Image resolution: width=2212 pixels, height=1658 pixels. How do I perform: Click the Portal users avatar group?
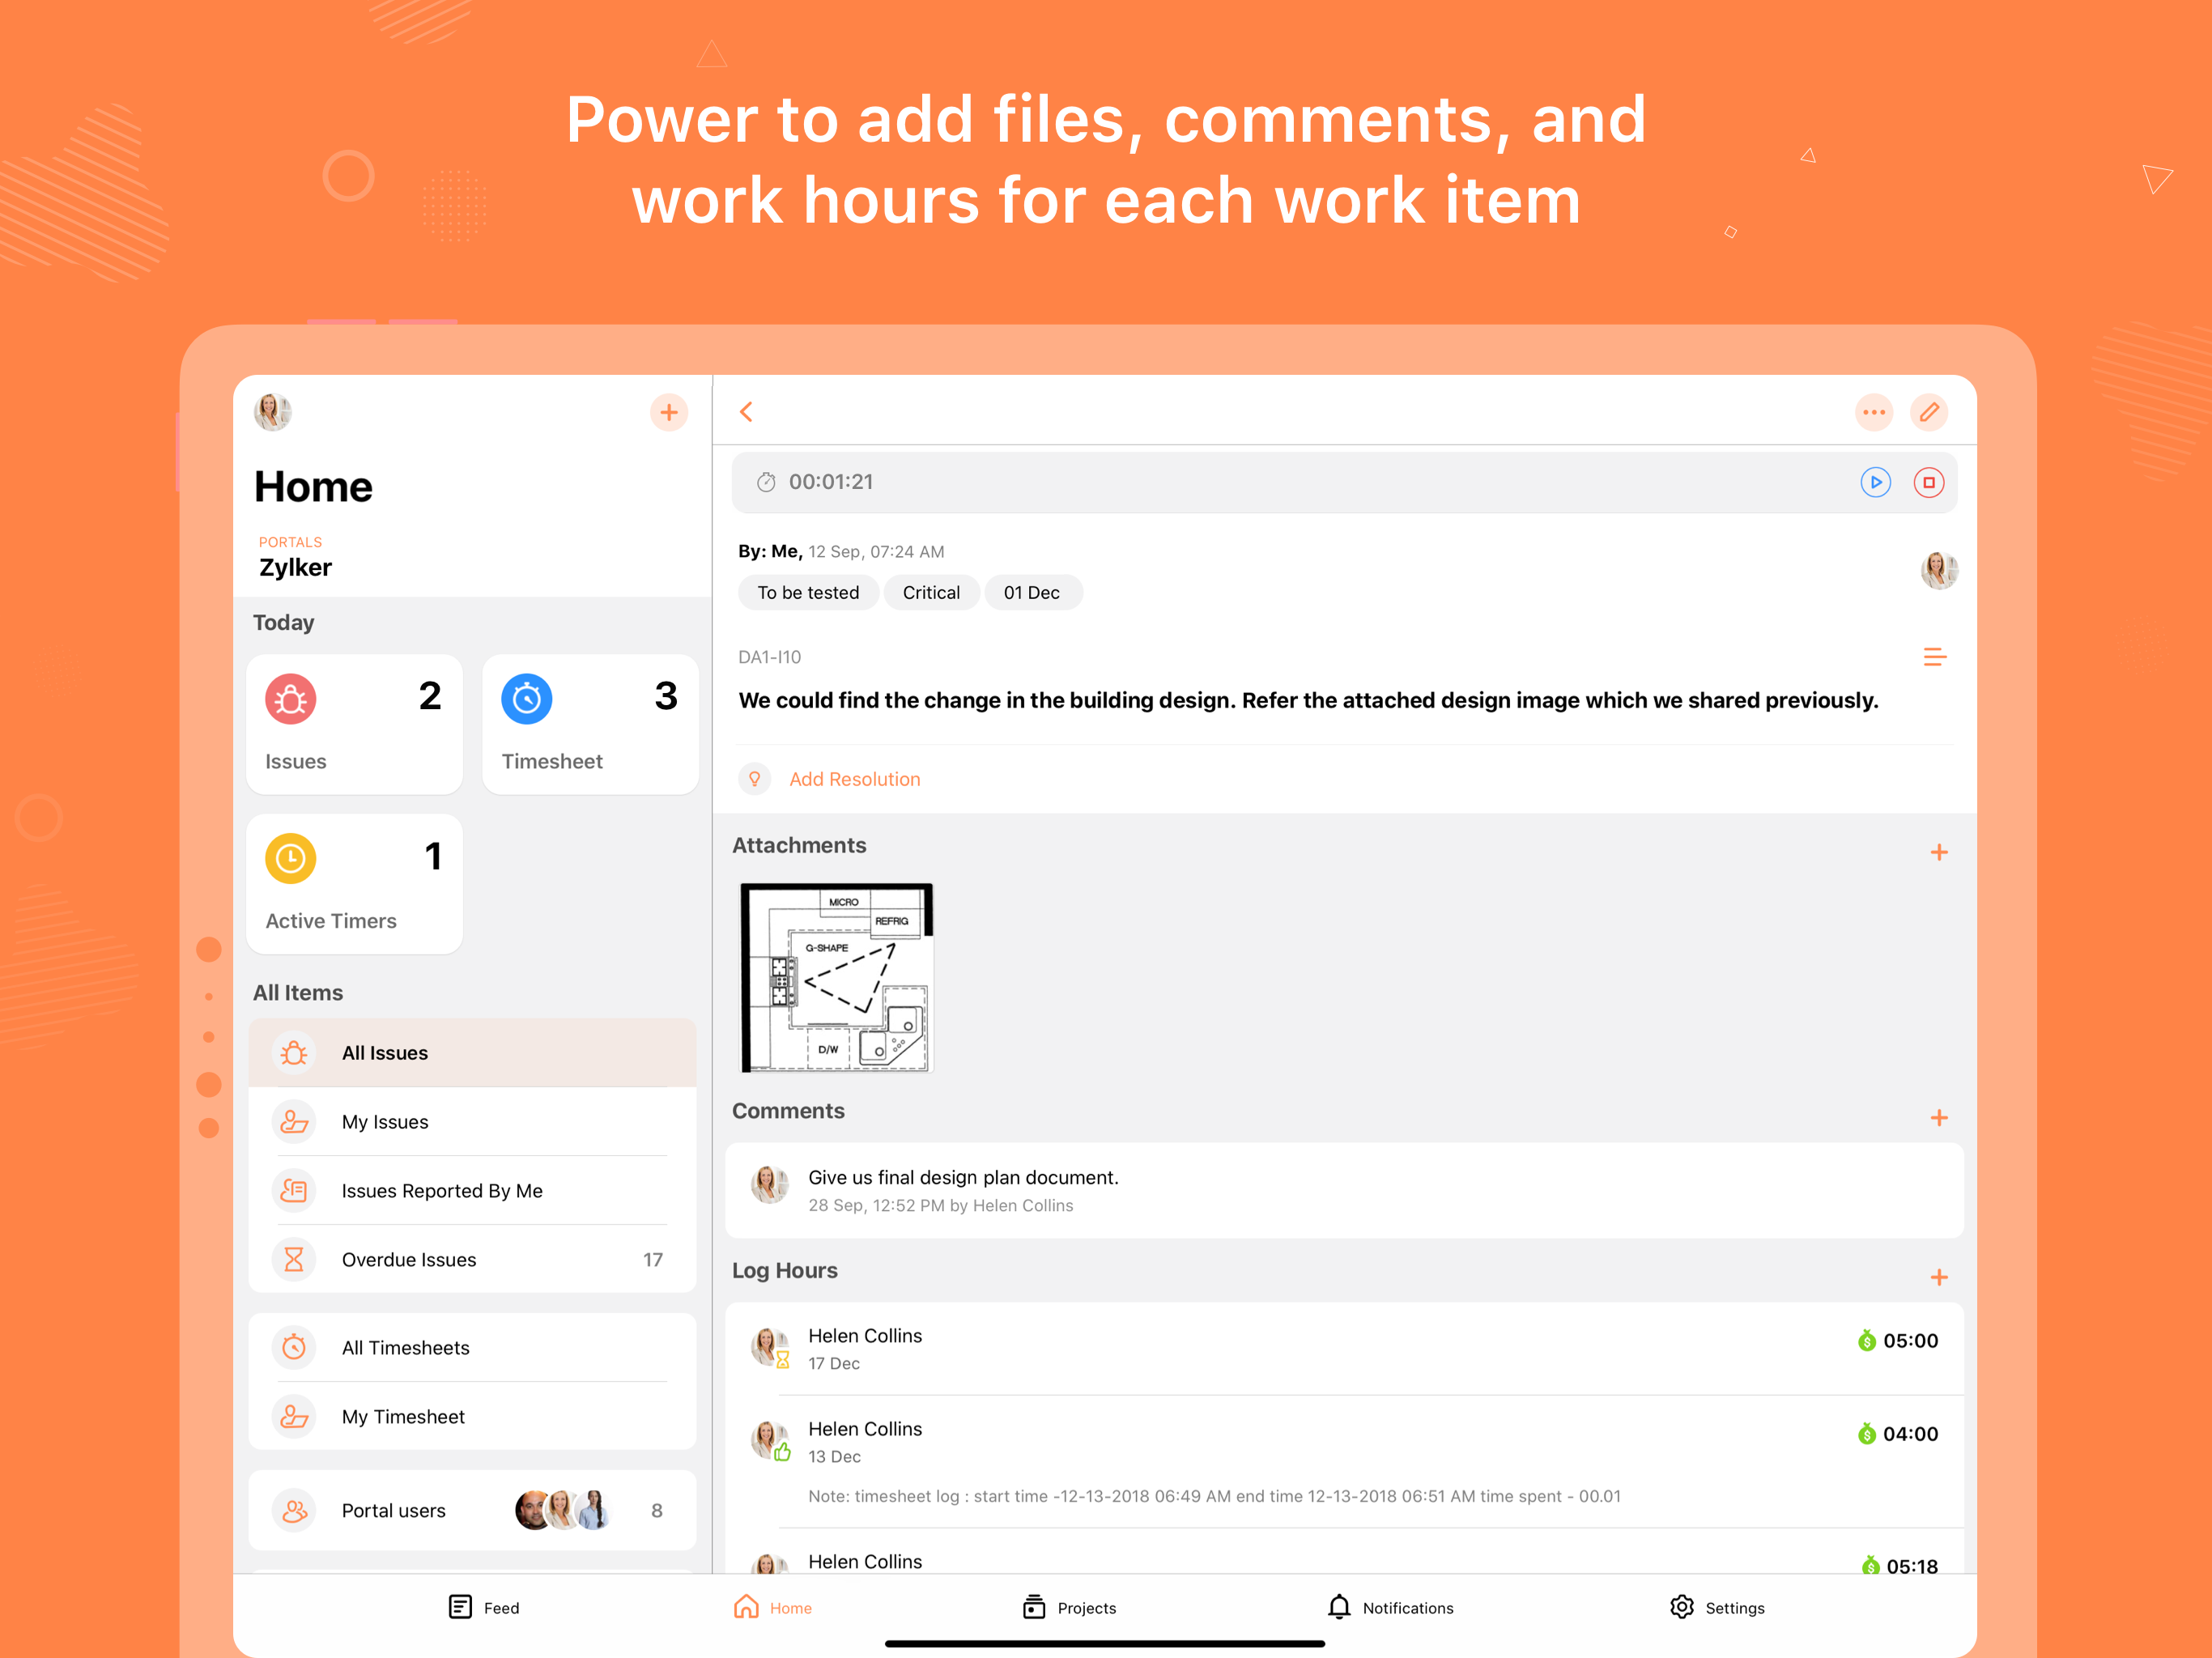563,1510
